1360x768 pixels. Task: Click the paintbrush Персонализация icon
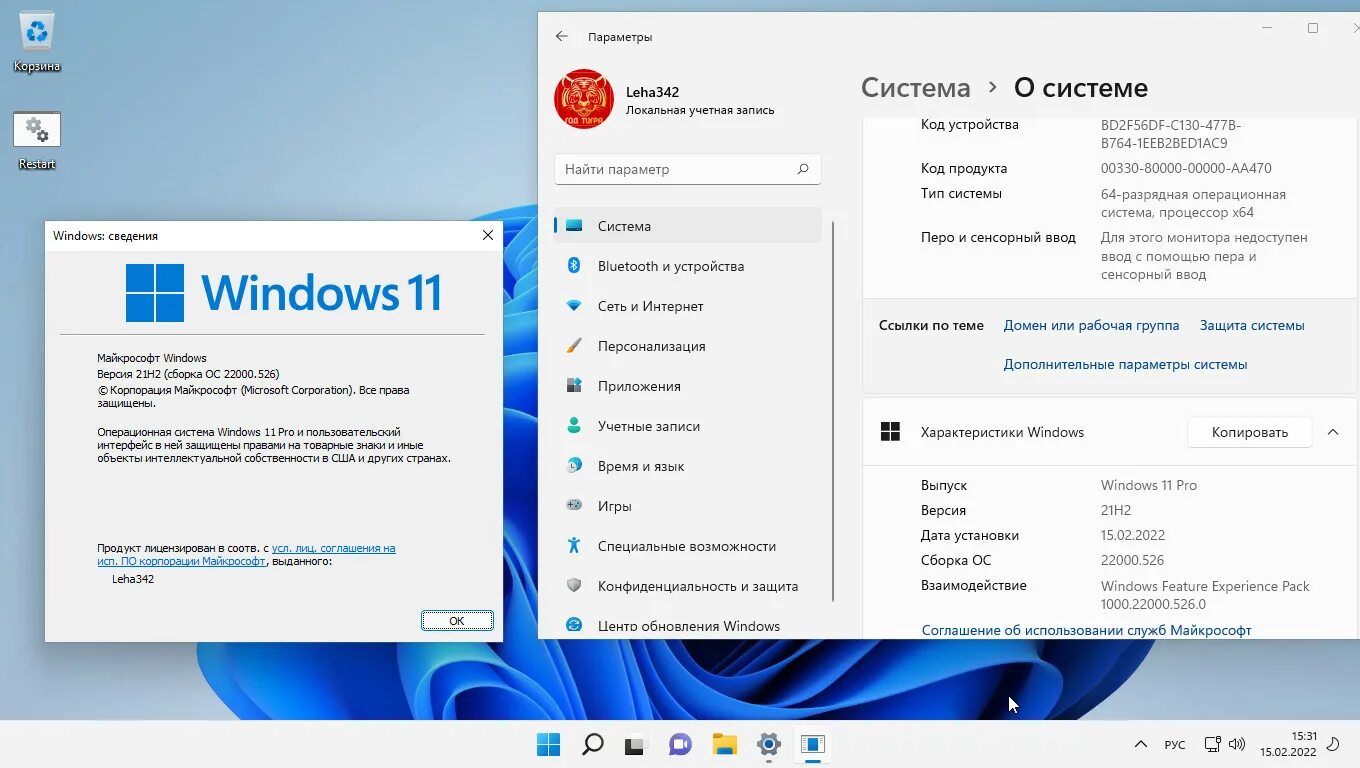pyautogui.click(x=574, y=346)
